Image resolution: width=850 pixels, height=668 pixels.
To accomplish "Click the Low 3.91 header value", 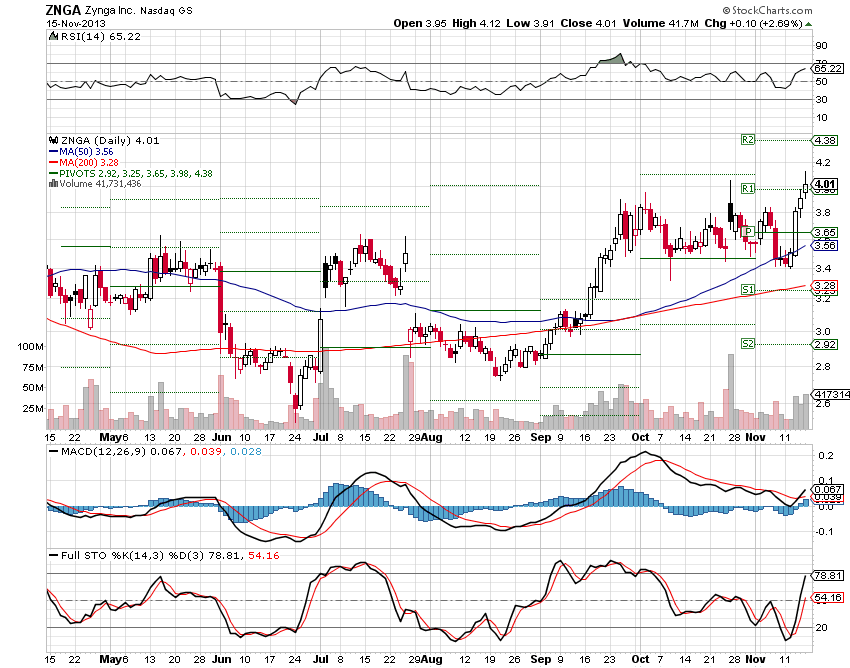I will [530, 23].
